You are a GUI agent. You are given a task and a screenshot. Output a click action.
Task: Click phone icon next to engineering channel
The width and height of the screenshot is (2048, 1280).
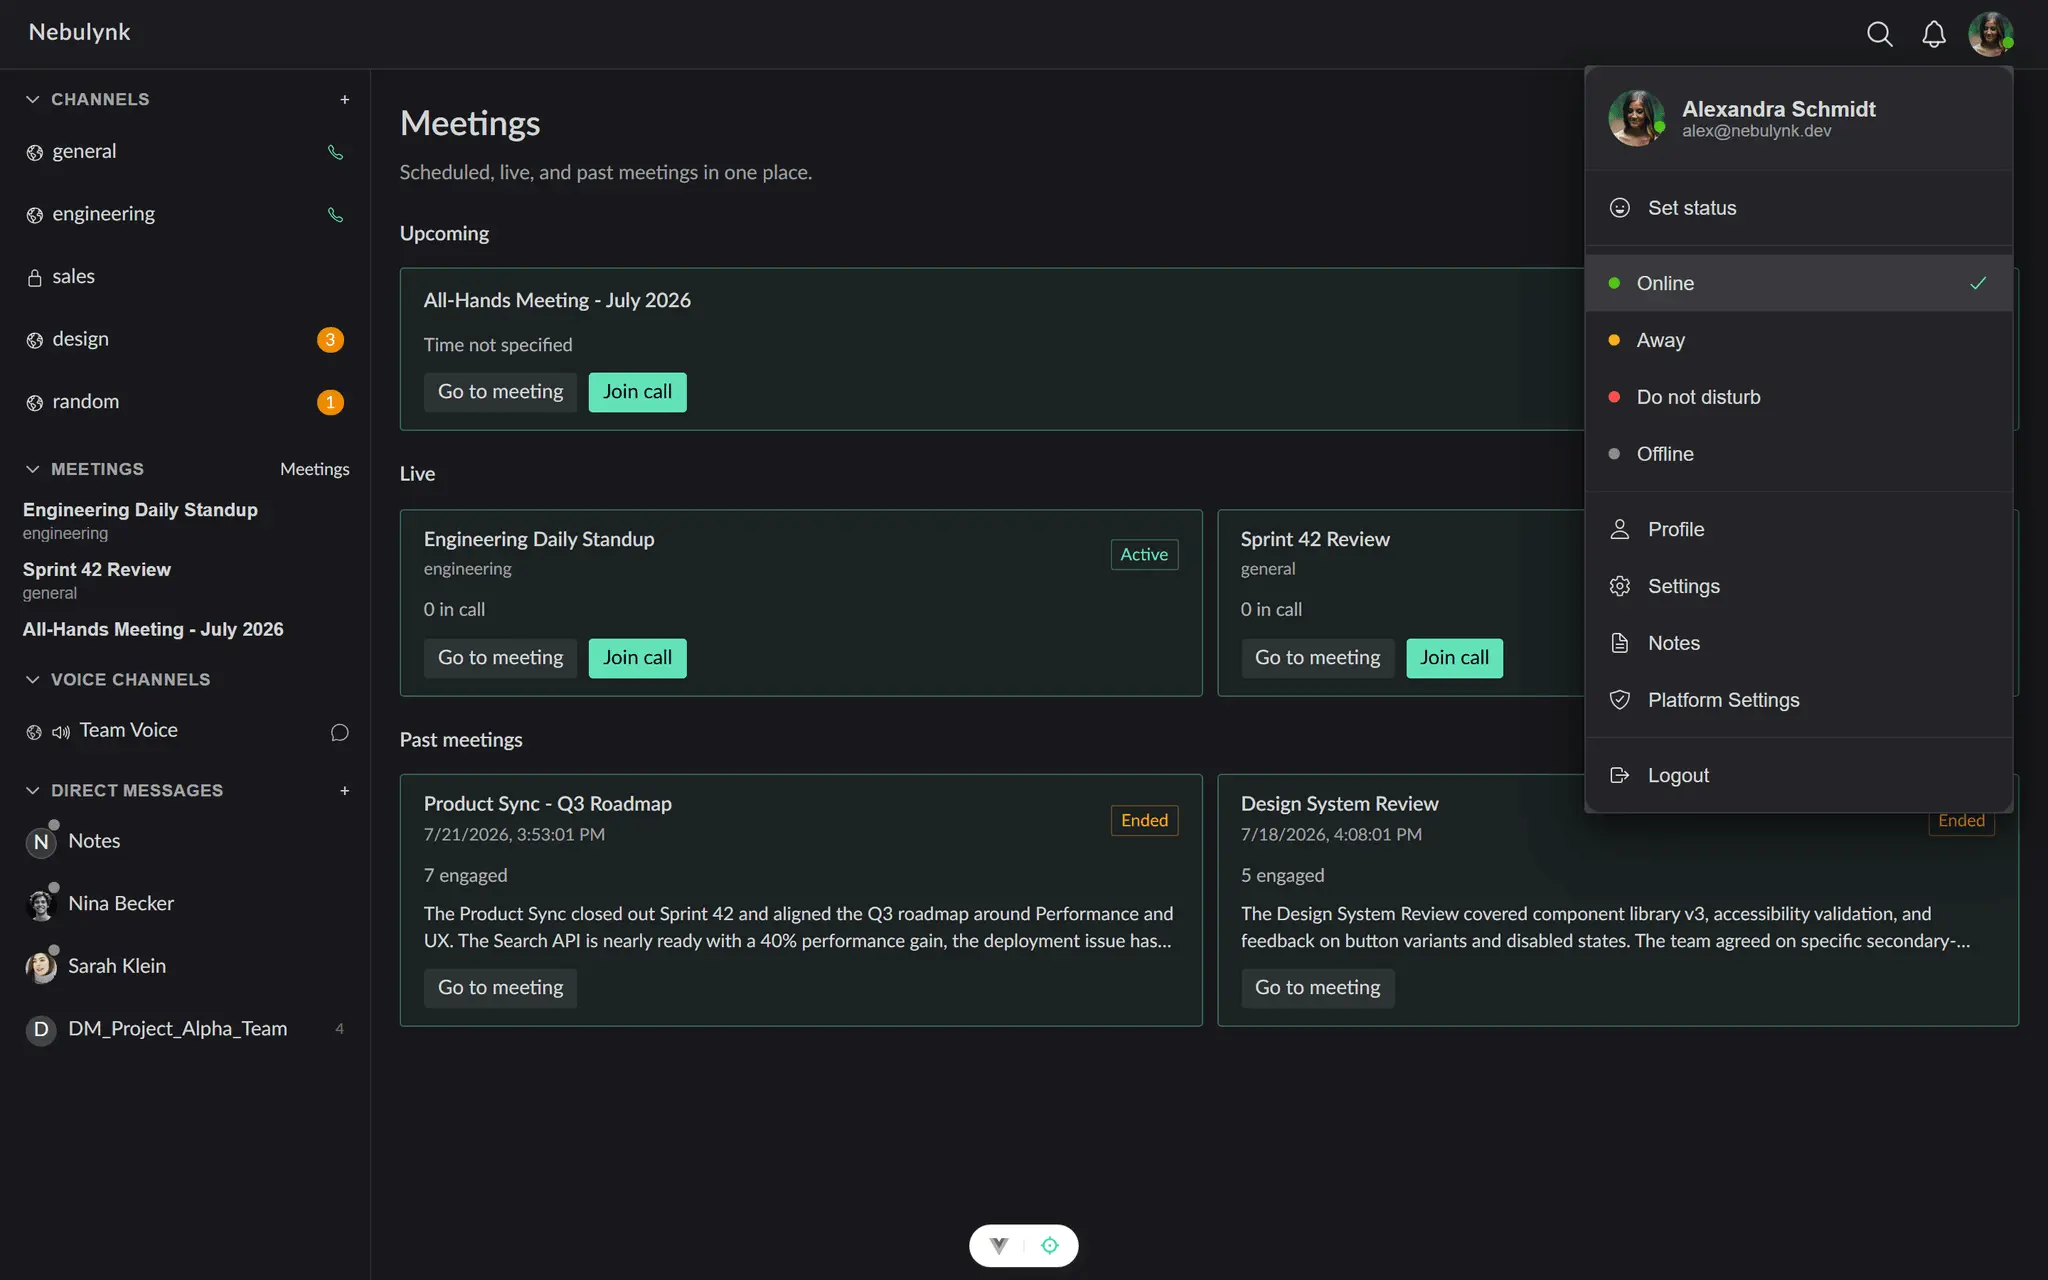335,215
